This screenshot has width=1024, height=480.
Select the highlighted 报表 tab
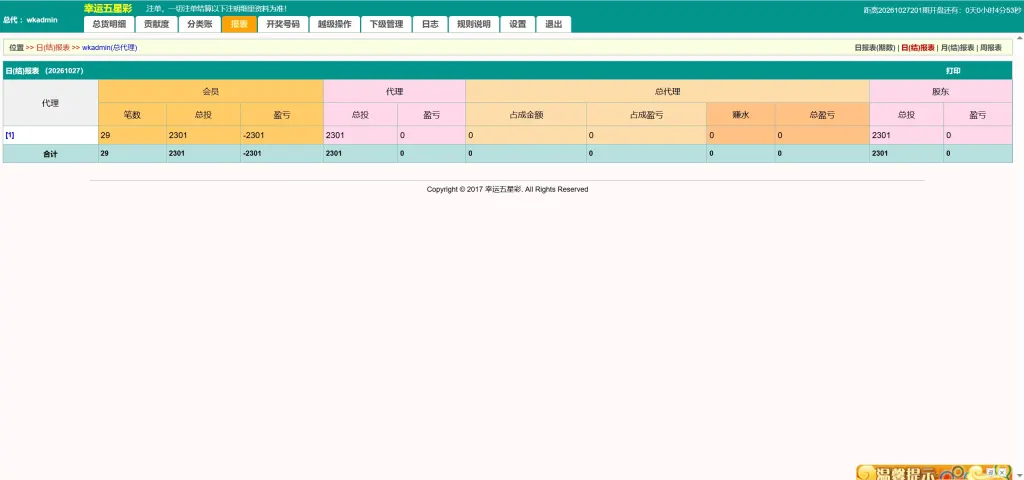point(239,24)
